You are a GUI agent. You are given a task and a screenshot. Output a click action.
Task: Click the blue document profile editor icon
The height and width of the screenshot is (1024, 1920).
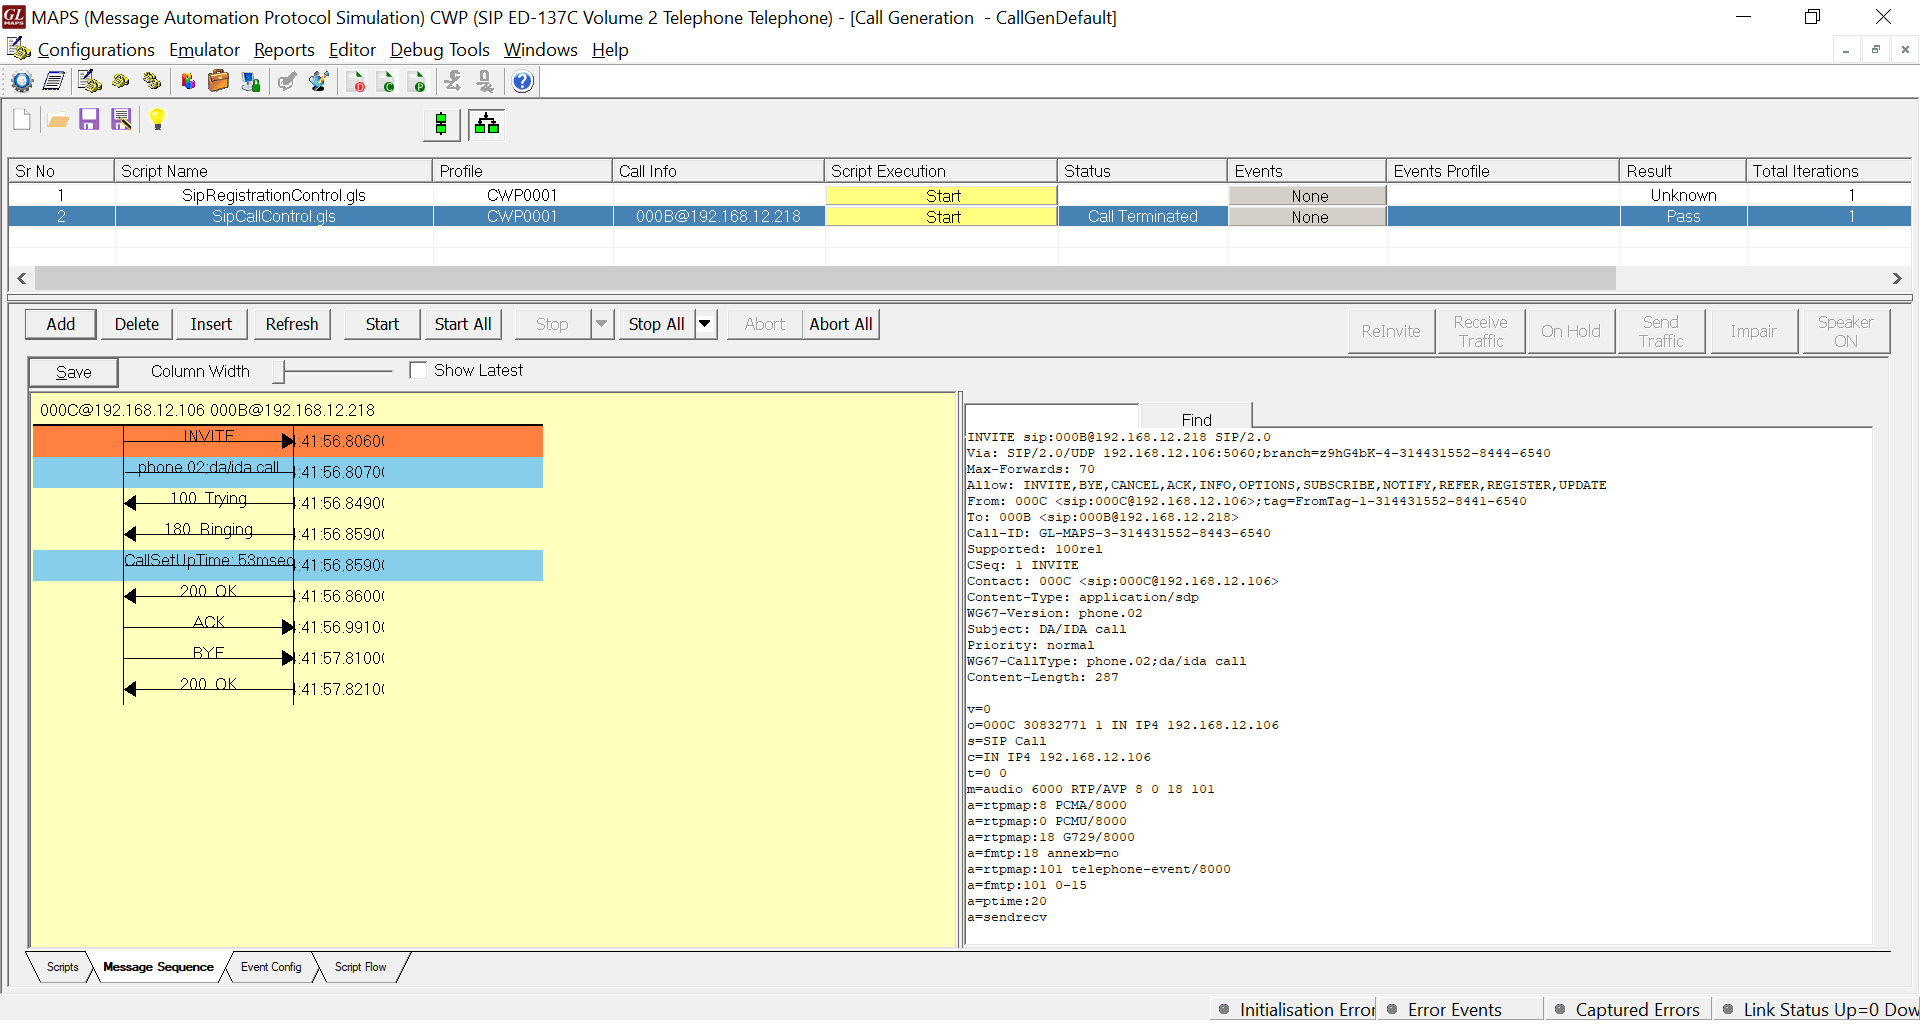(54, 82)
